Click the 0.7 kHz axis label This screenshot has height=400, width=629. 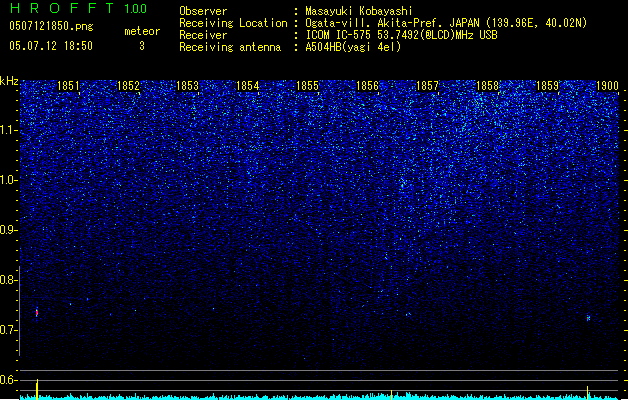tap(8, 330)
